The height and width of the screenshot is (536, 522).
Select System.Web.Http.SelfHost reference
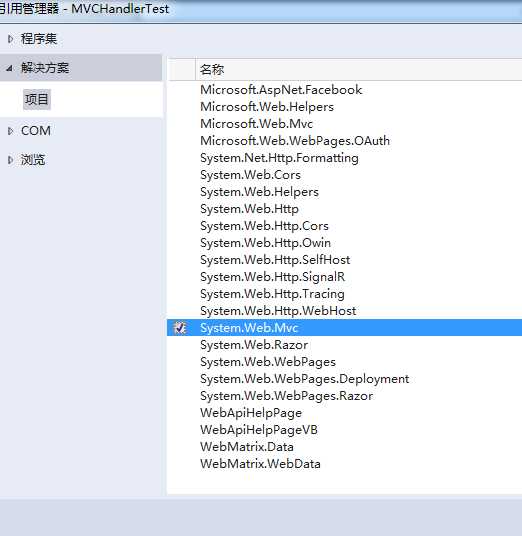click(275, 260)
